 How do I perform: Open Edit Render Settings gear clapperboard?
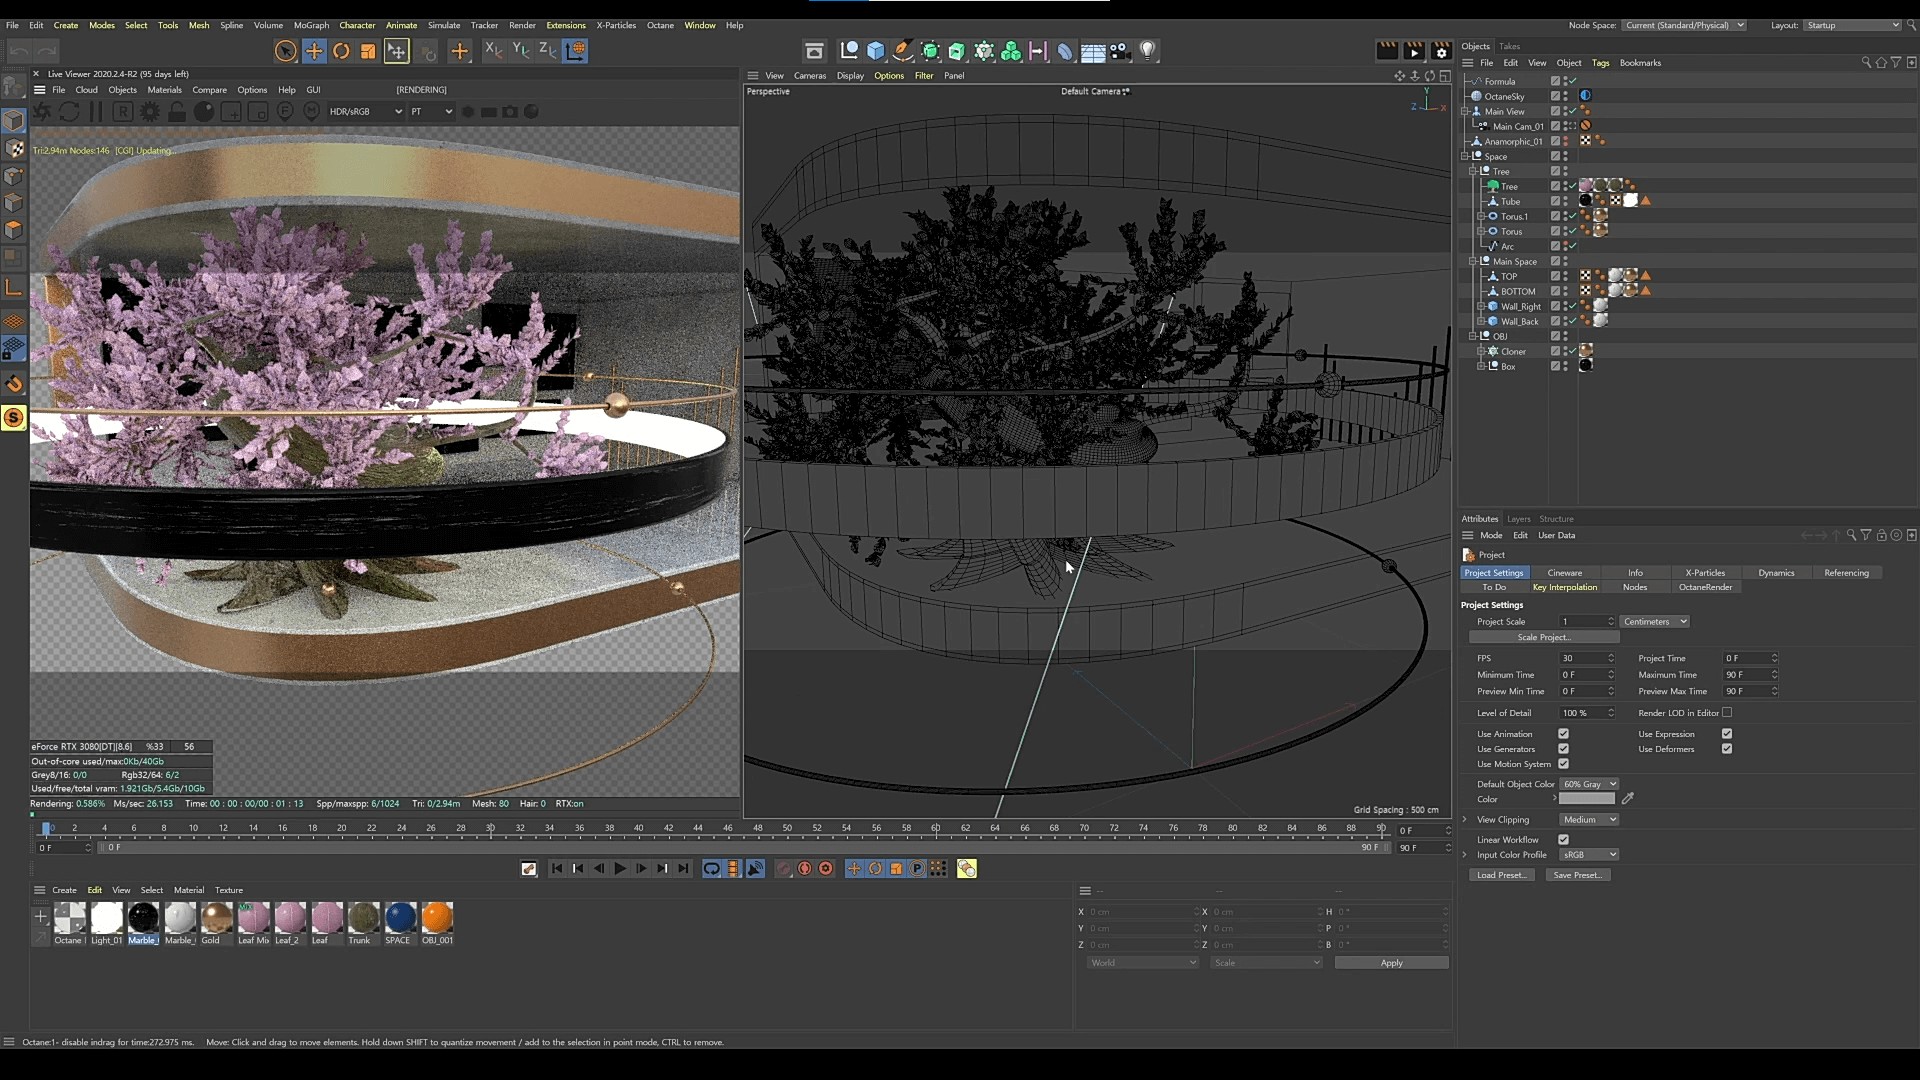coord(1441,51)
